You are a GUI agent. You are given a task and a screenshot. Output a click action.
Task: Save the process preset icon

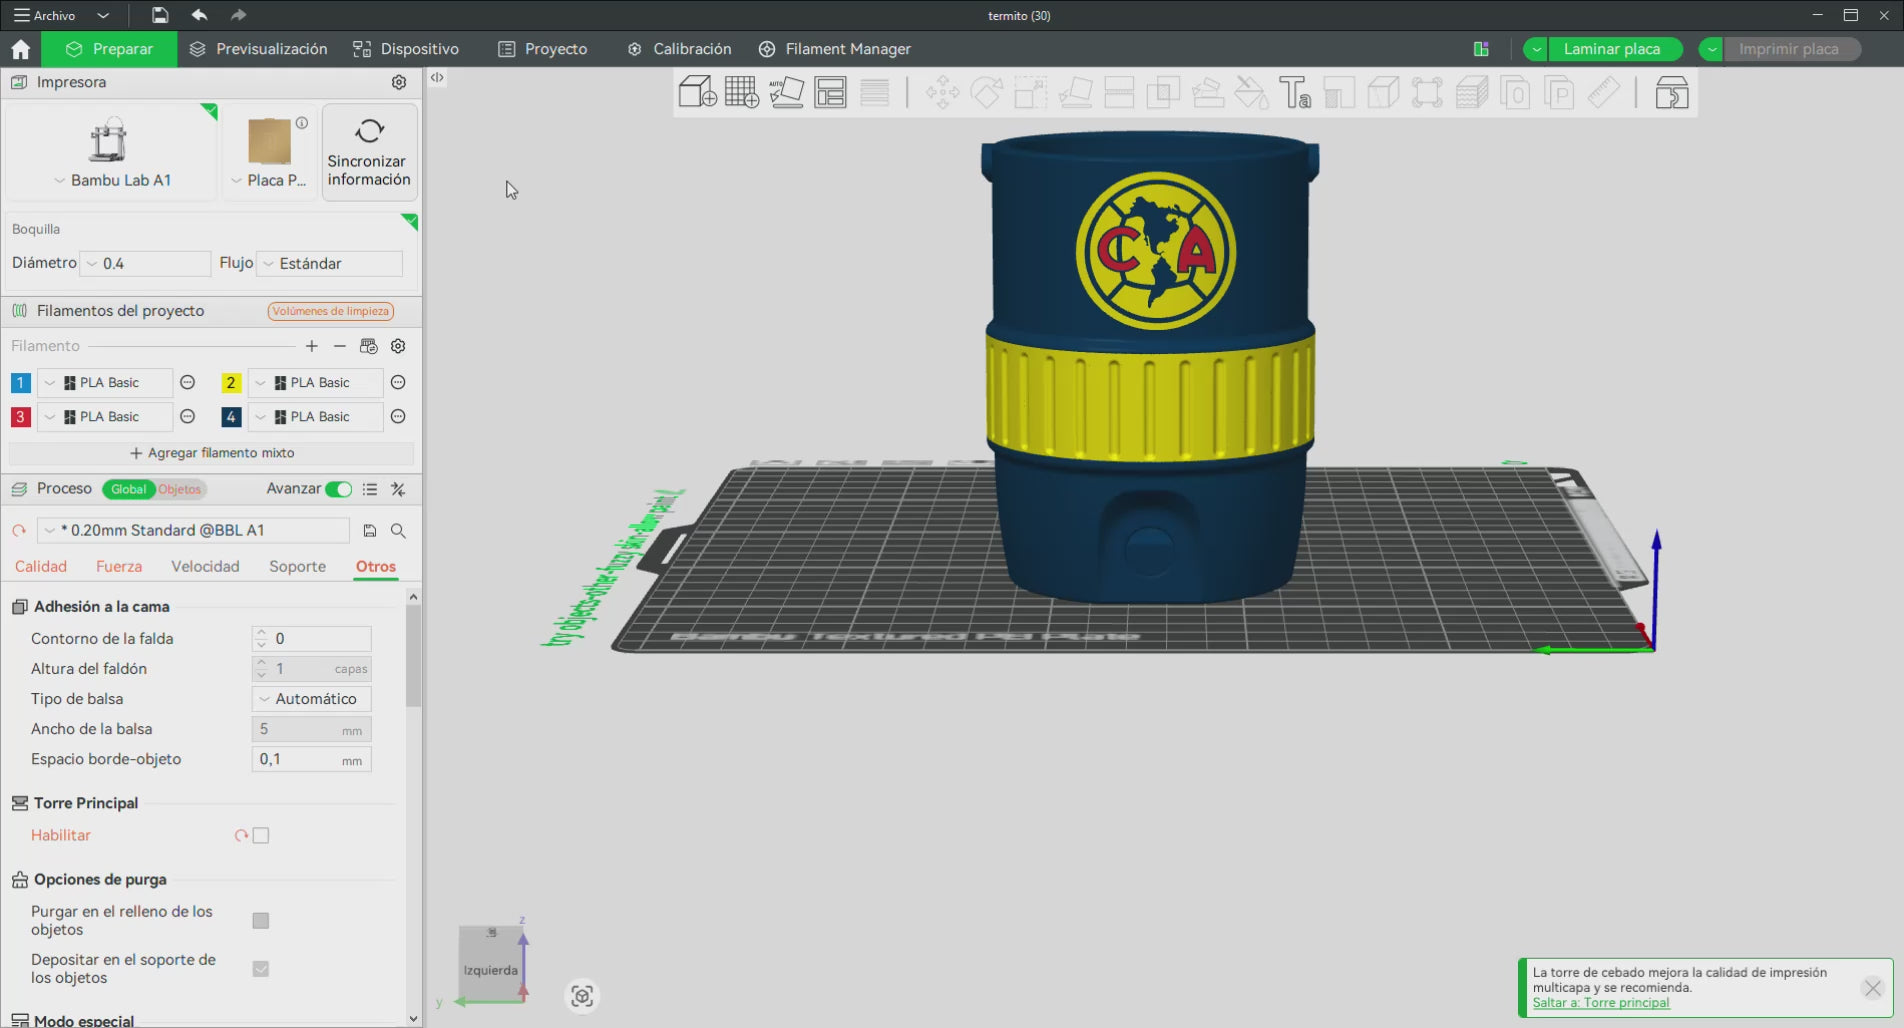click(x=370, y=531)
